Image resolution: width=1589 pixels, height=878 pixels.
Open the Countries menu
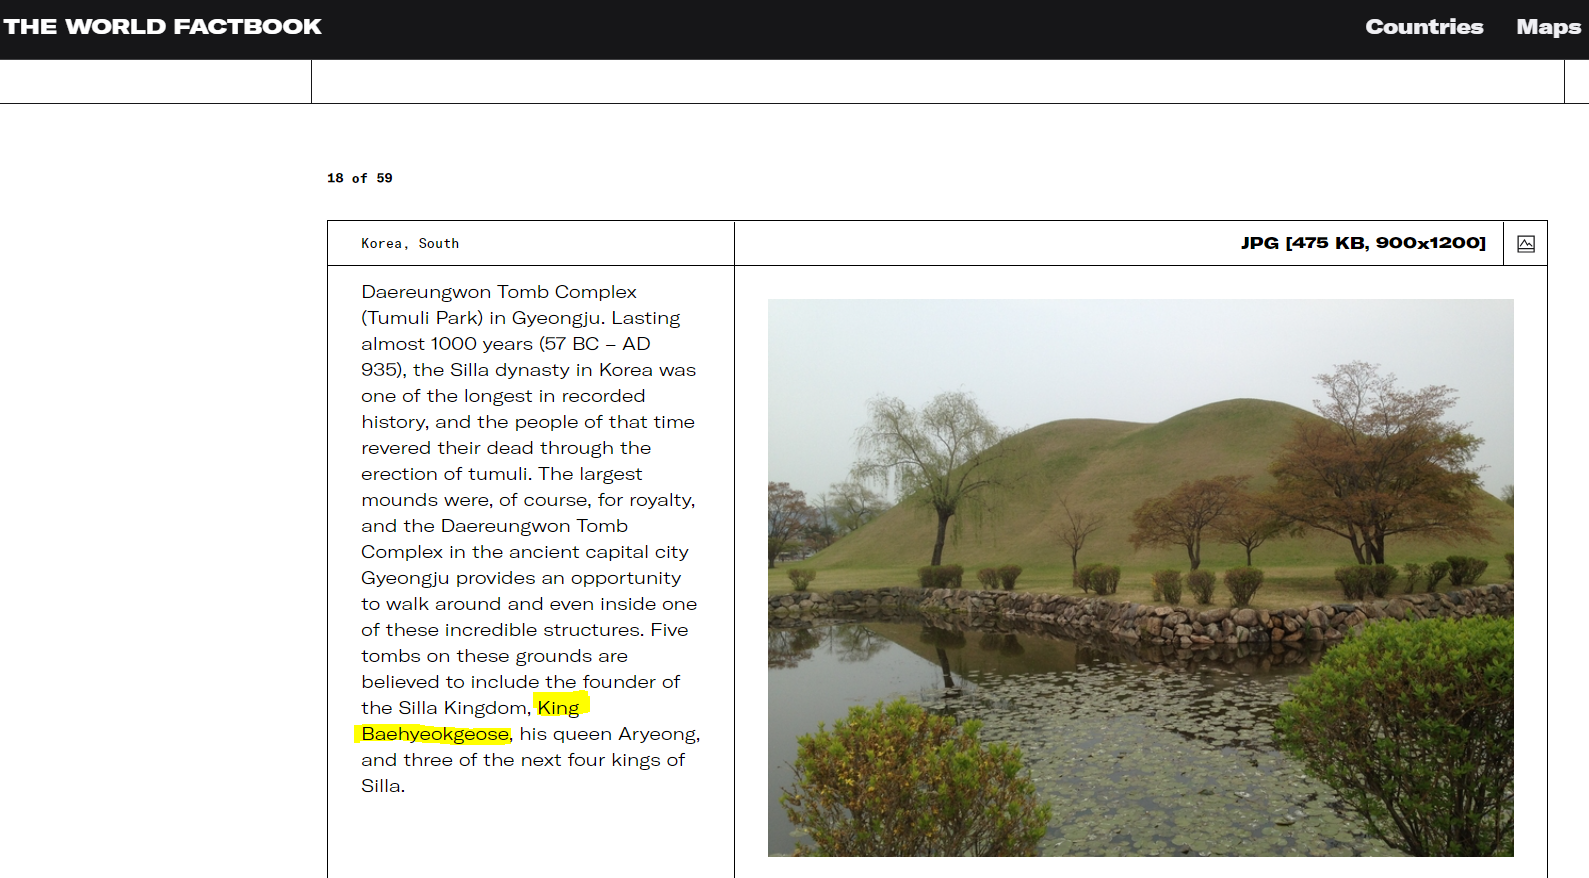tap(1423, 27)
